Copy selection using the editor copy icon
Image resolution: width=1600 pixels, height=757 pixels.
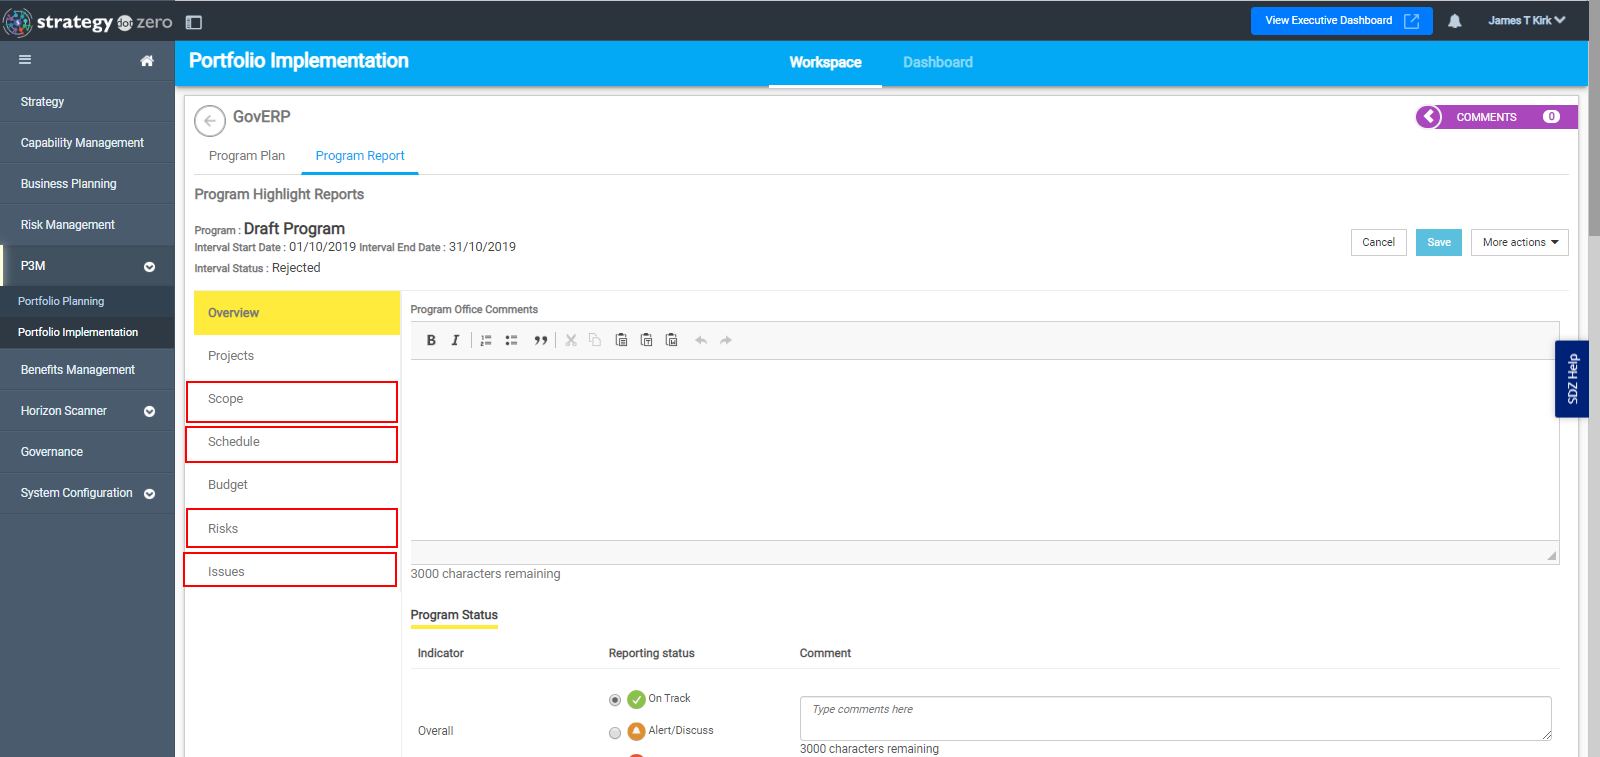(x=595, y=340)
